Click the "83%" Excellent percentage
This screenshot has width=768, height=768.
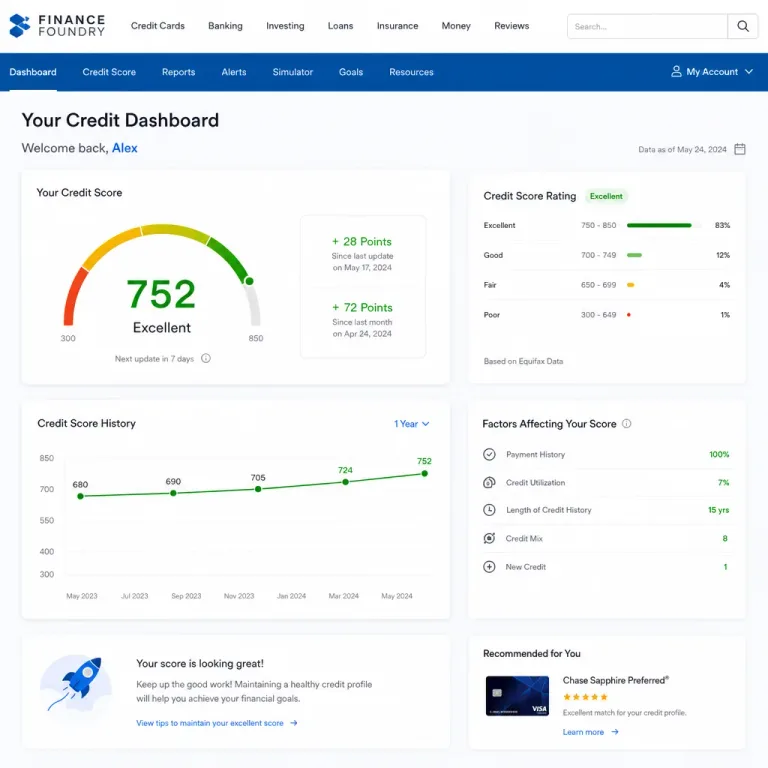pyautogui.click(x=722, y=225)
